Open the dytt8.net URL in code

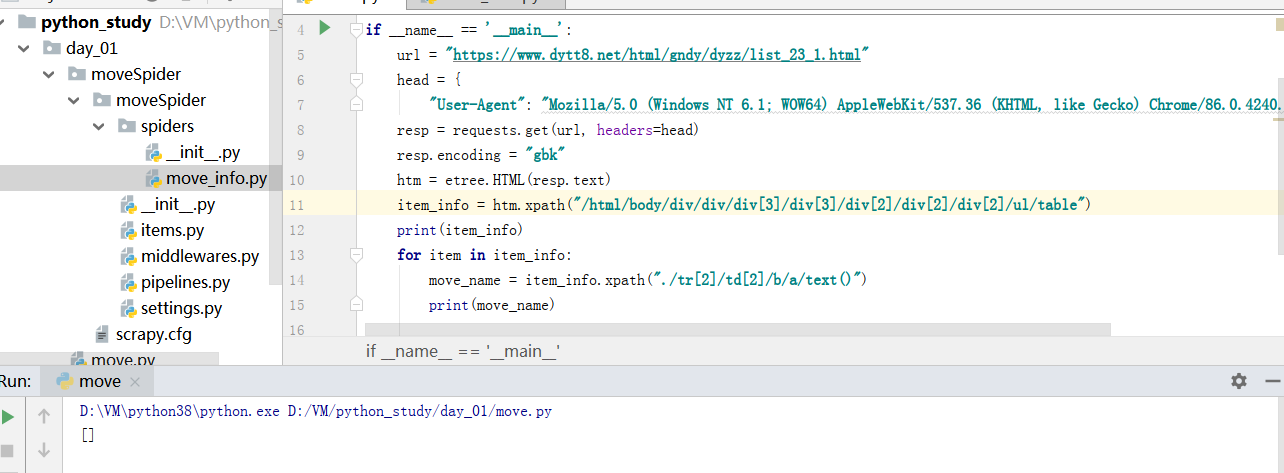656,54
